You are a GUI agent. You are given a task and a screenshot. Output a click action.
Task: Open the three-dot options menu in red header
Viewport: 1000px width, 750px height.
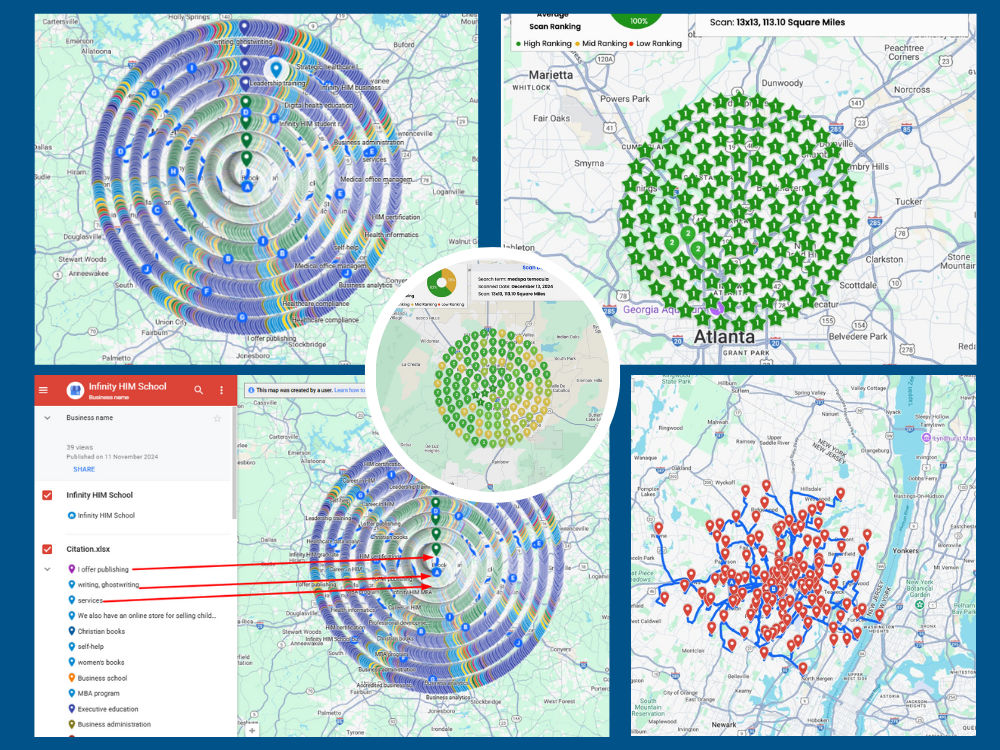point(221,390)
